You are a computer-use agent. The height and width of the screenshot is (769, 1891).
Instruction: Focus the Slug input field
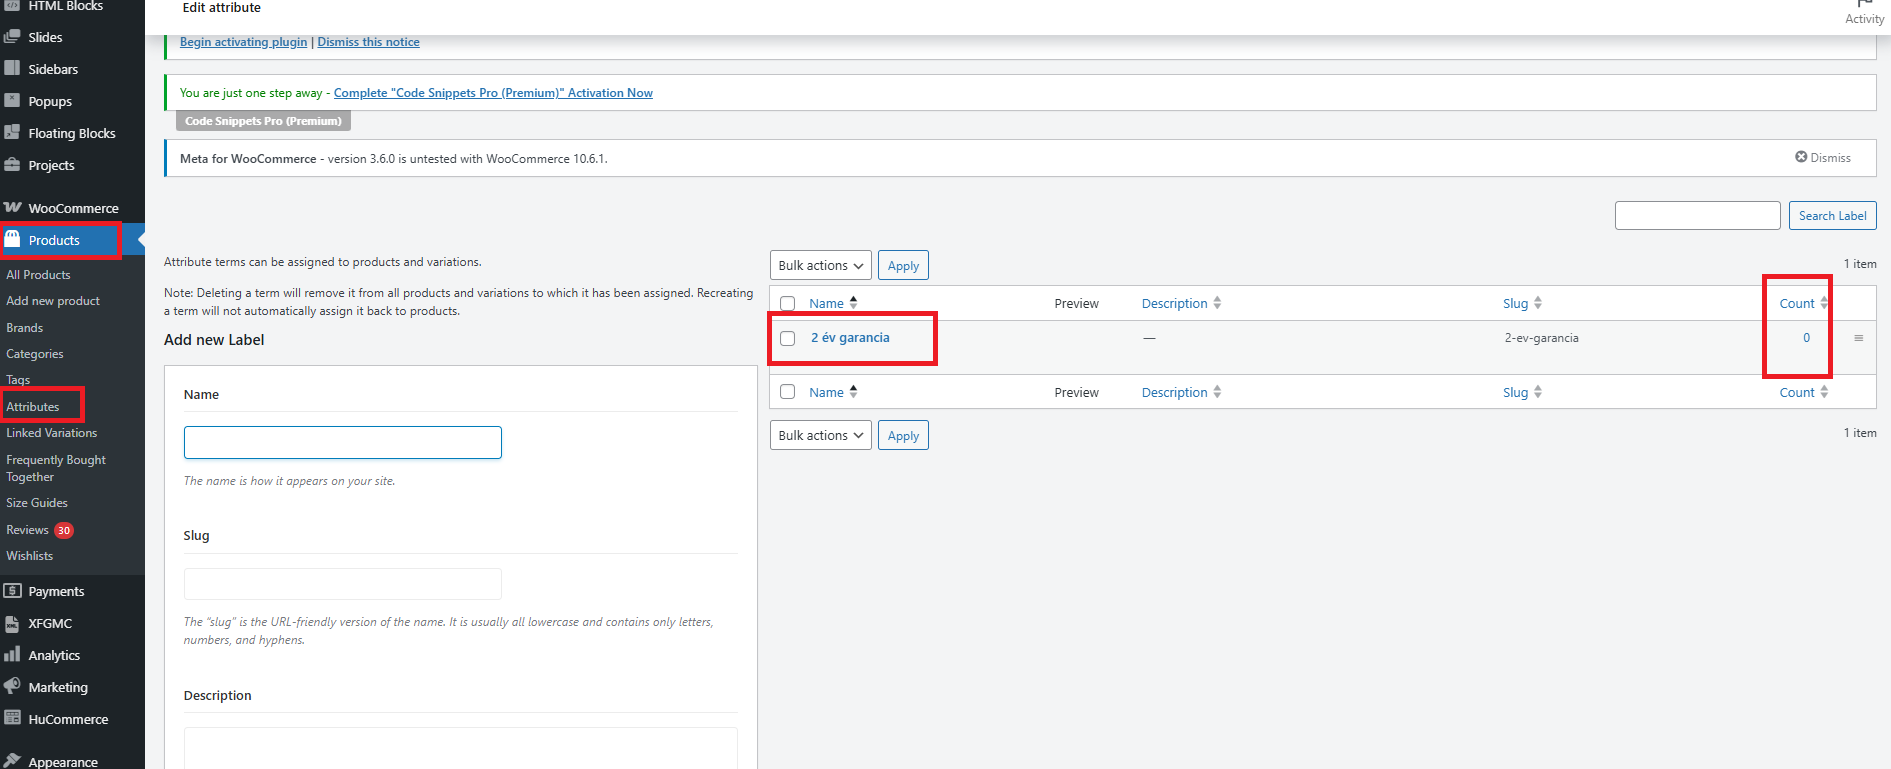click(343, 584)
